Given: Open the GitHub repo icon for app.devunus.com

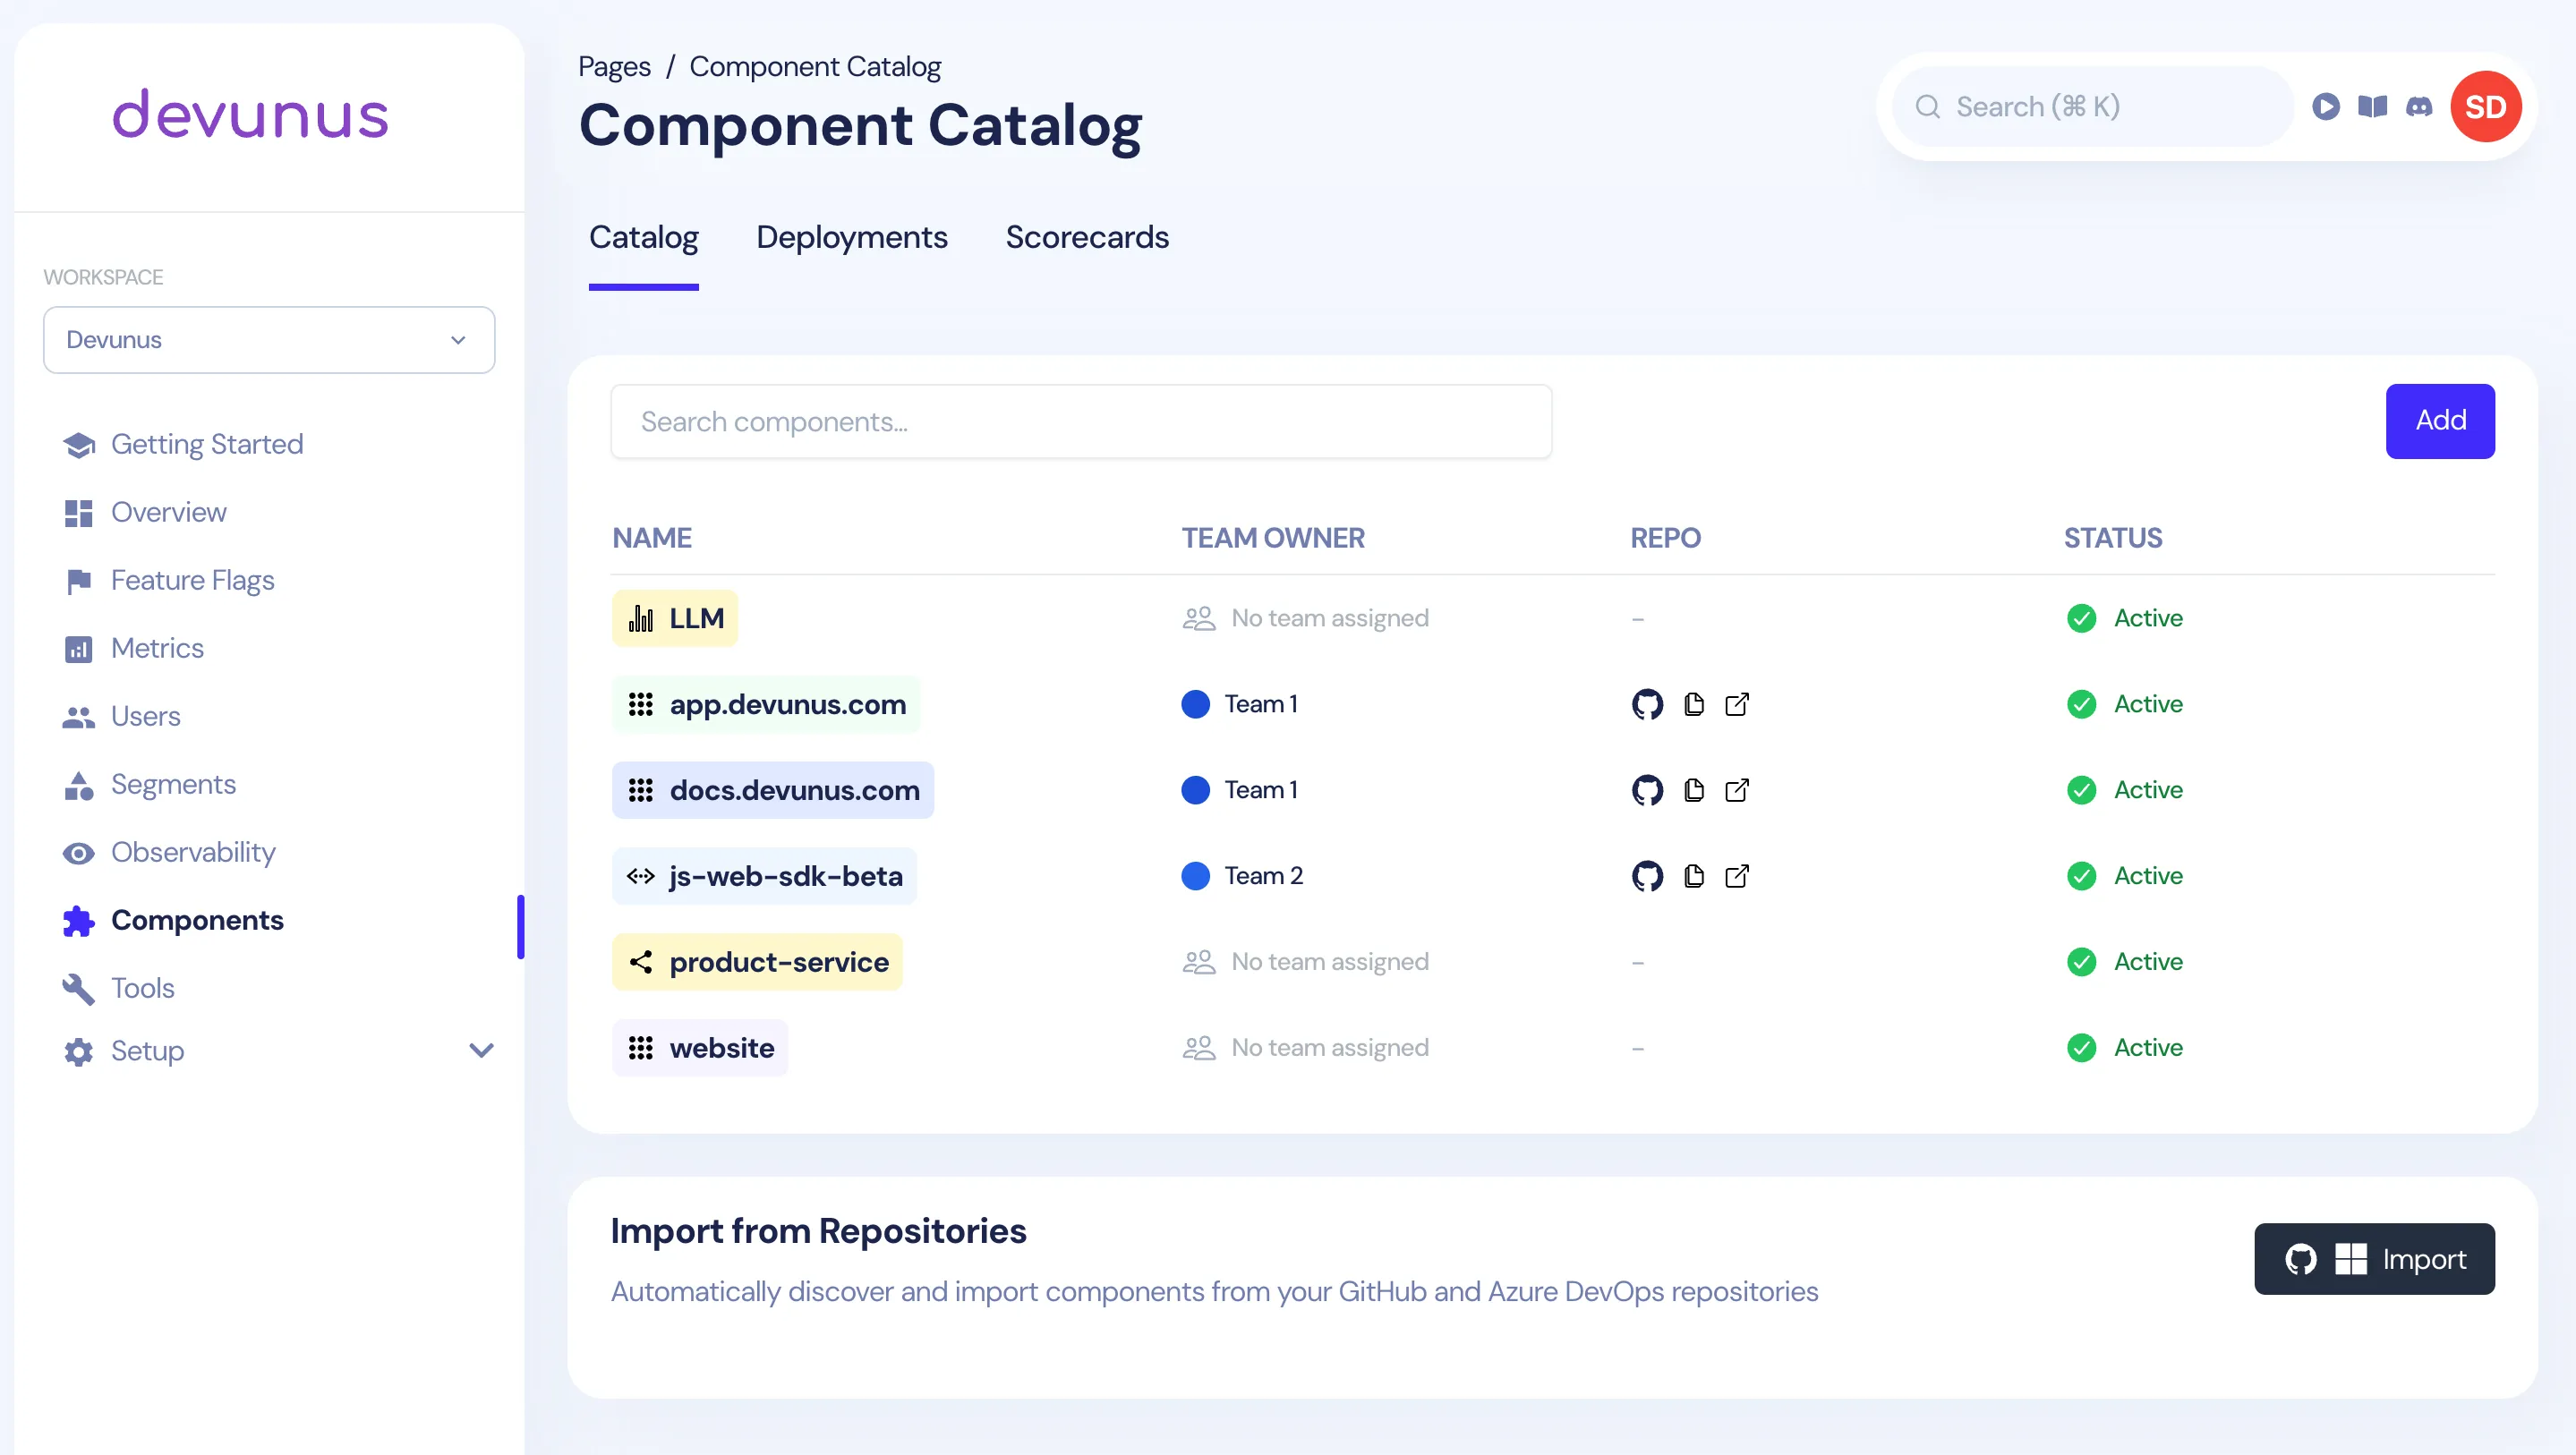Looking at the screenshot, I should (1647, 704).
